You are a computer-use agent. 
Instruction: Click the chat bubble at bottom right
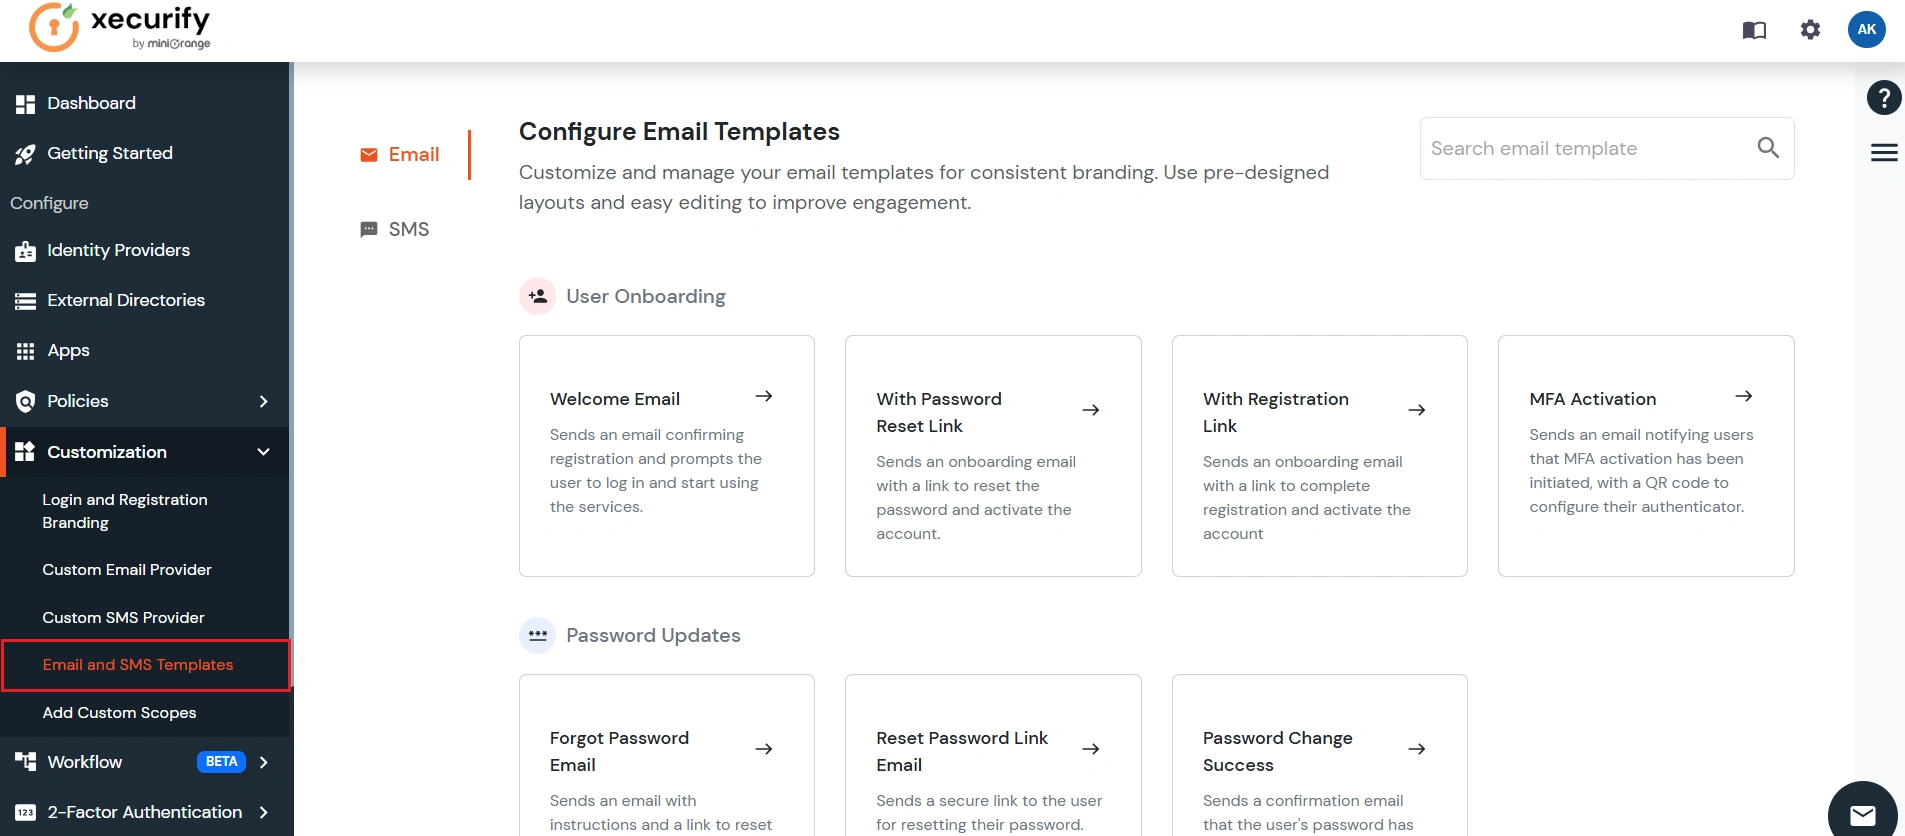coord(1864,813)
